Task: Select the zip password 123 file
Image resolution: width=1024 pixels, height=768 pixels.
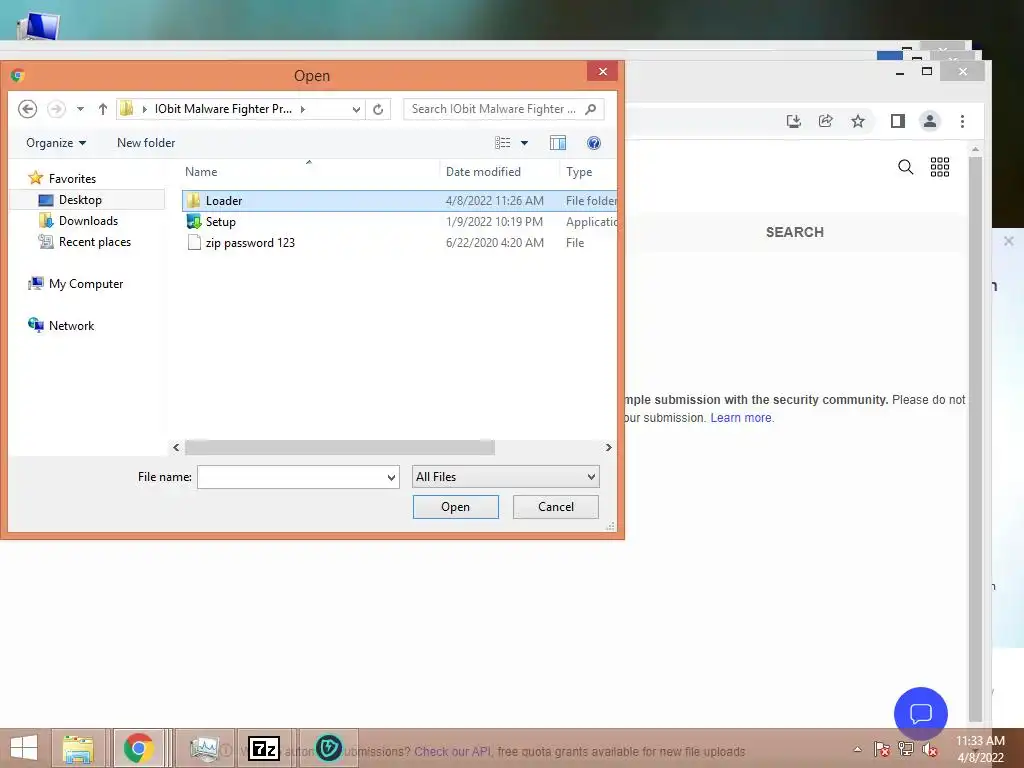Action: pos(399,243)
